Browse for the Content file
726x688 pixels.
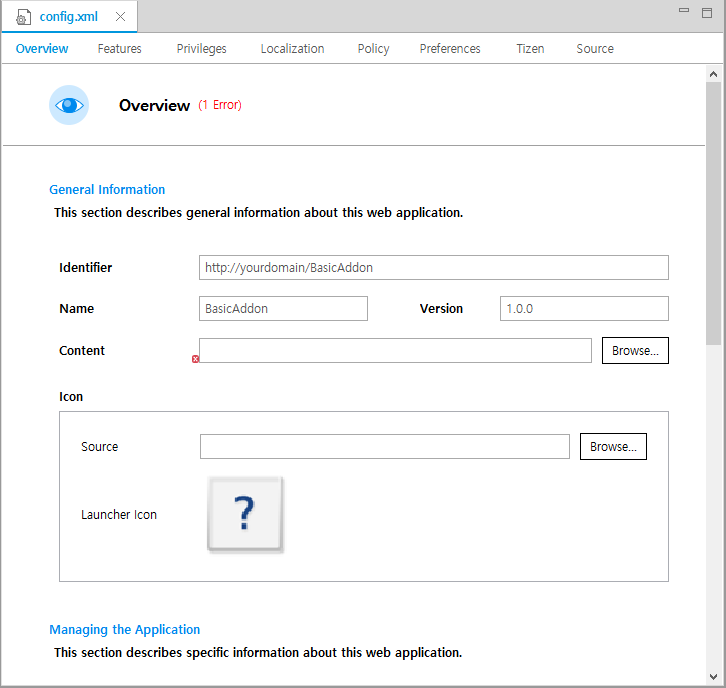(x=635, y=351)
